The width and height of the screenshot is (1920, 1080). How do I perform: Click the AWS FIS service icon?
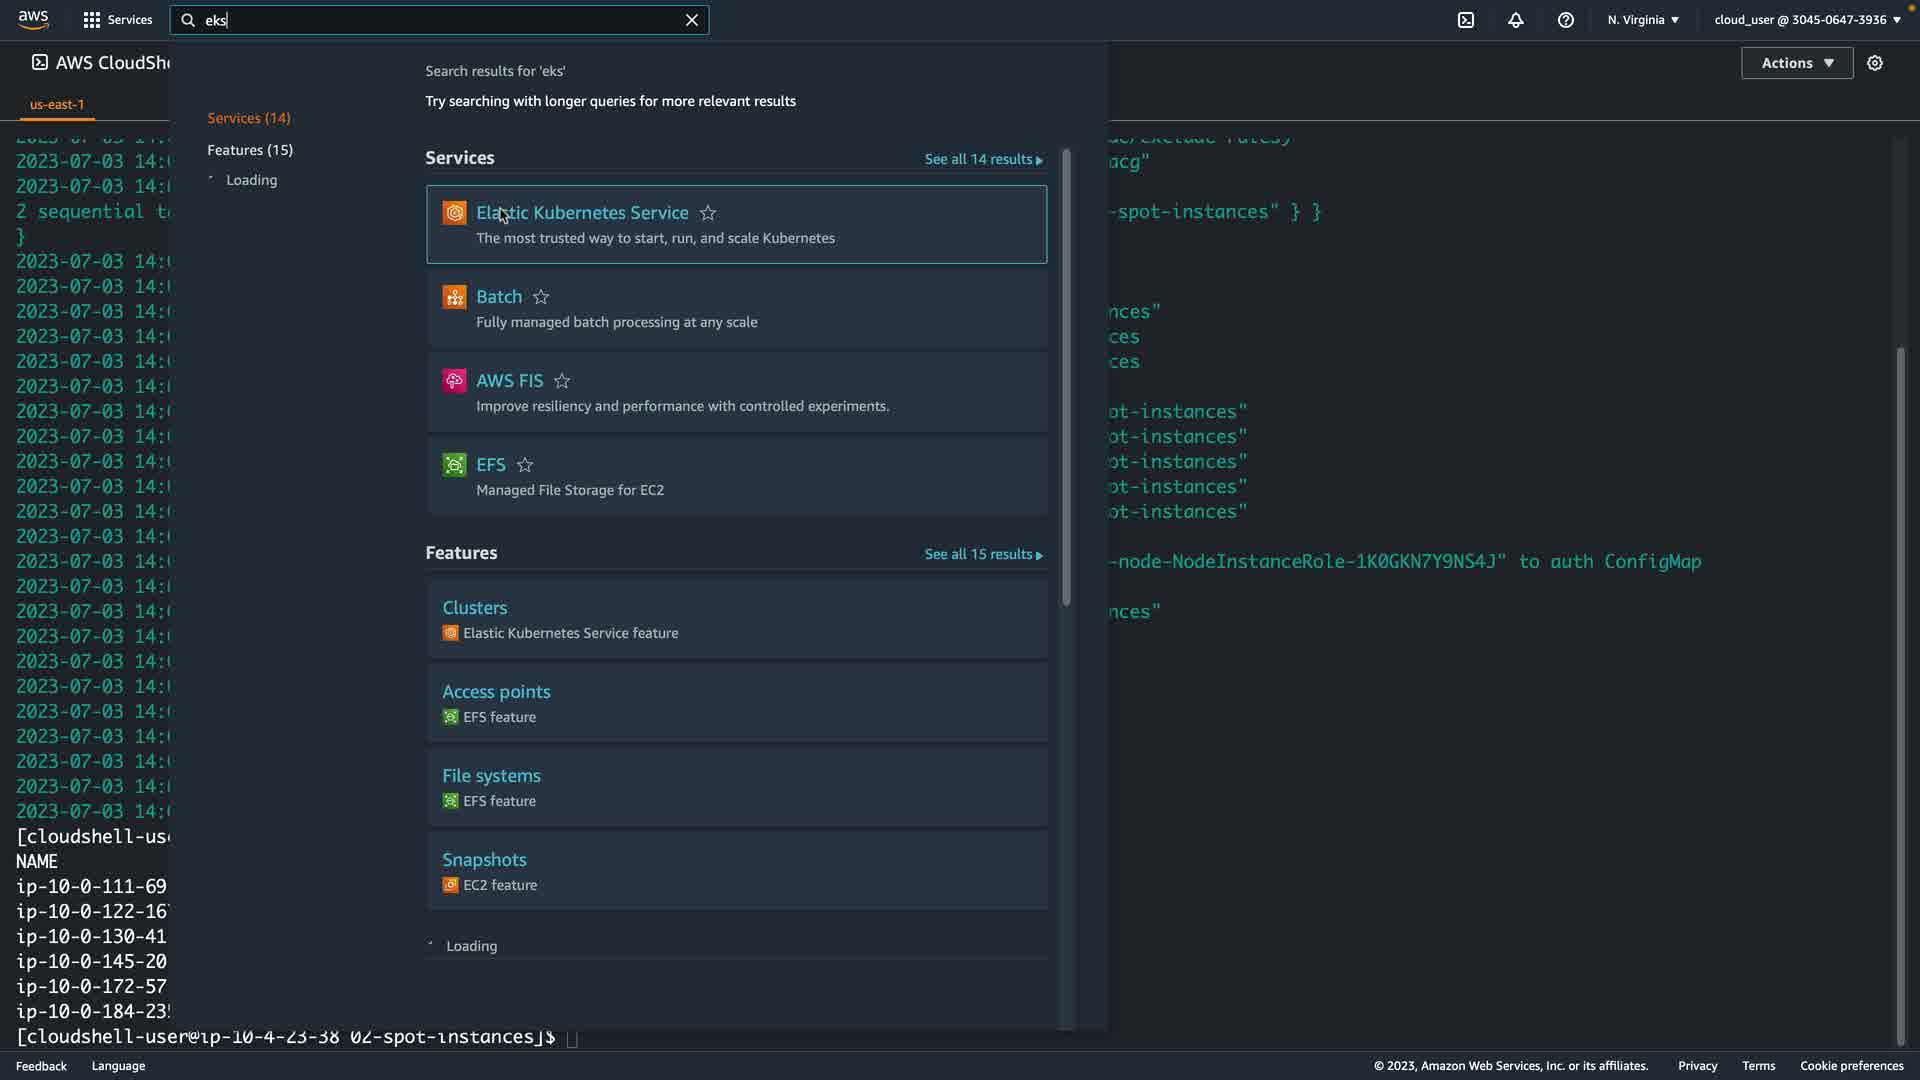[454, 381]
